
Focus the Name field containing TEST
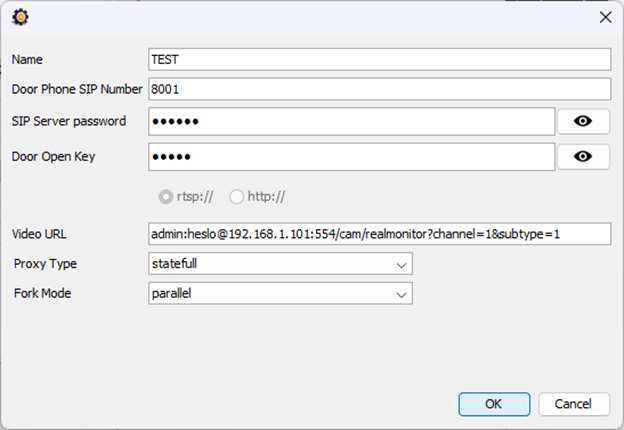pos(379,60)
